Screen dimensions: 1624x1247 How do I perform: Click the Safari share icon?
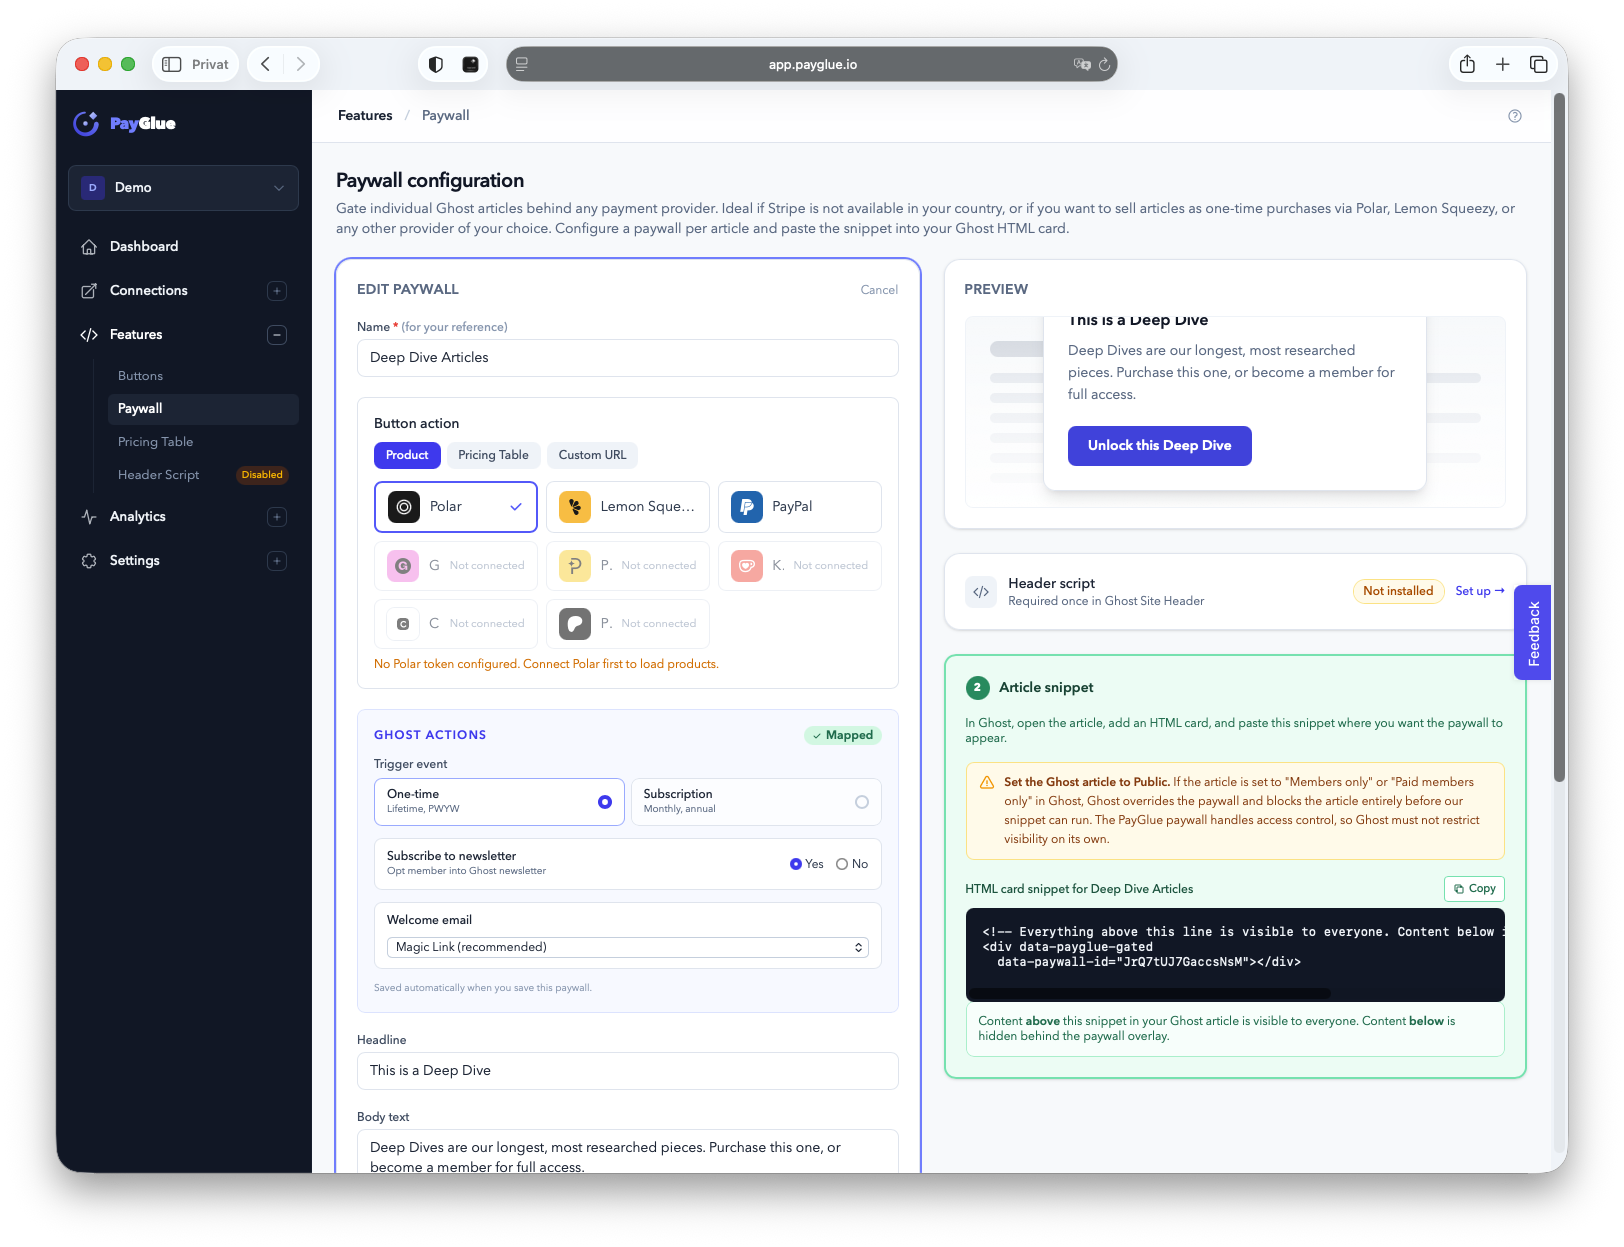click(x=1467, y=64)
